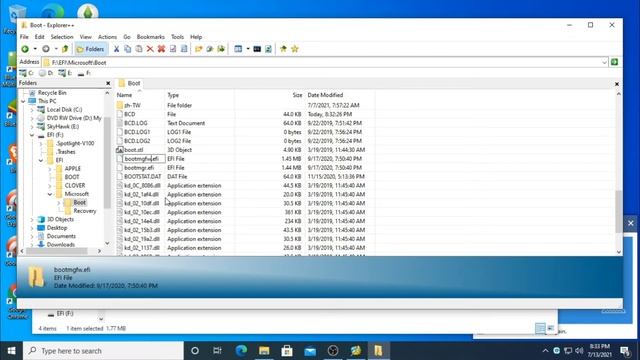The width and height of the screenshot is (640, 360).
Task: Open the File menu
Action: point(24,37)
